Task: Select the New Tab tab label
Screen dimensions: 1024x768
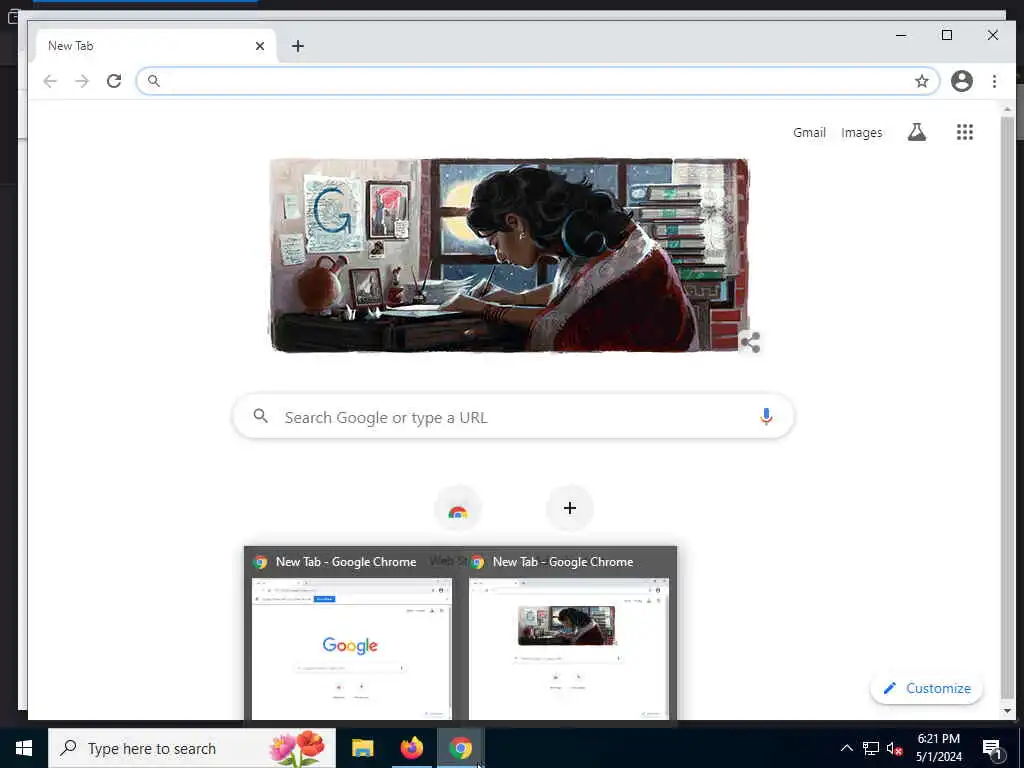Action: pyautogui.click(x=71, y=46)
